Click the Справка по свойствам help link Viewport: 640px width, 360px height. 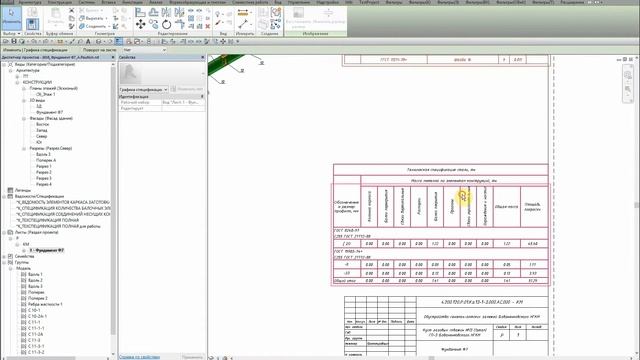(139, 357)
